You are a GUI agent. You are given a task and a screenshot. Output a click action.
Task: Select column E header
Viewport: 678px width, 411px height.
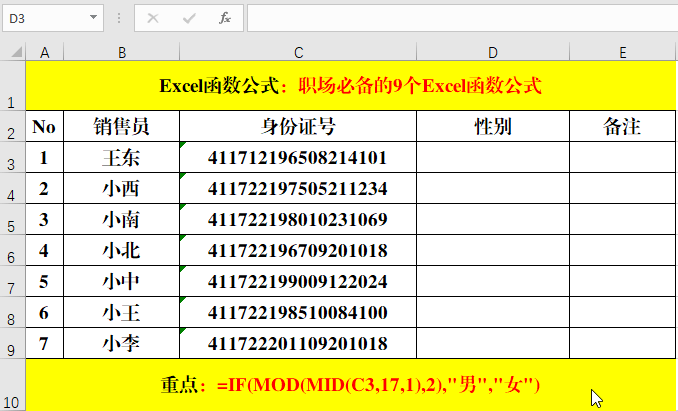[x=623, y=52]
